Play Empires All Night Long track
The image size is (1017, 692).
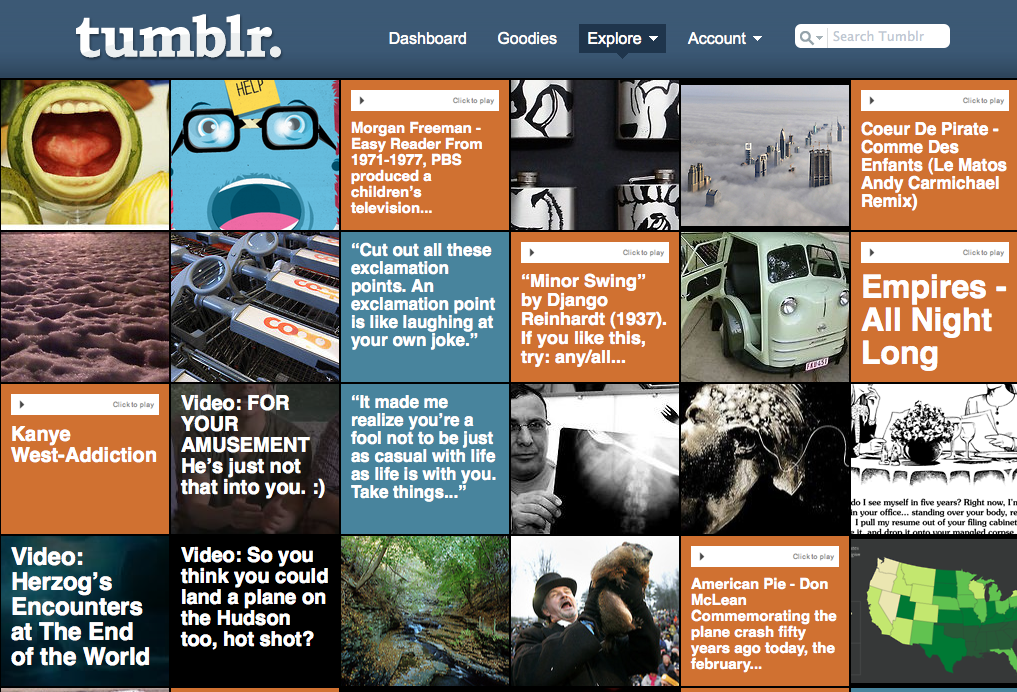[872, 252]
